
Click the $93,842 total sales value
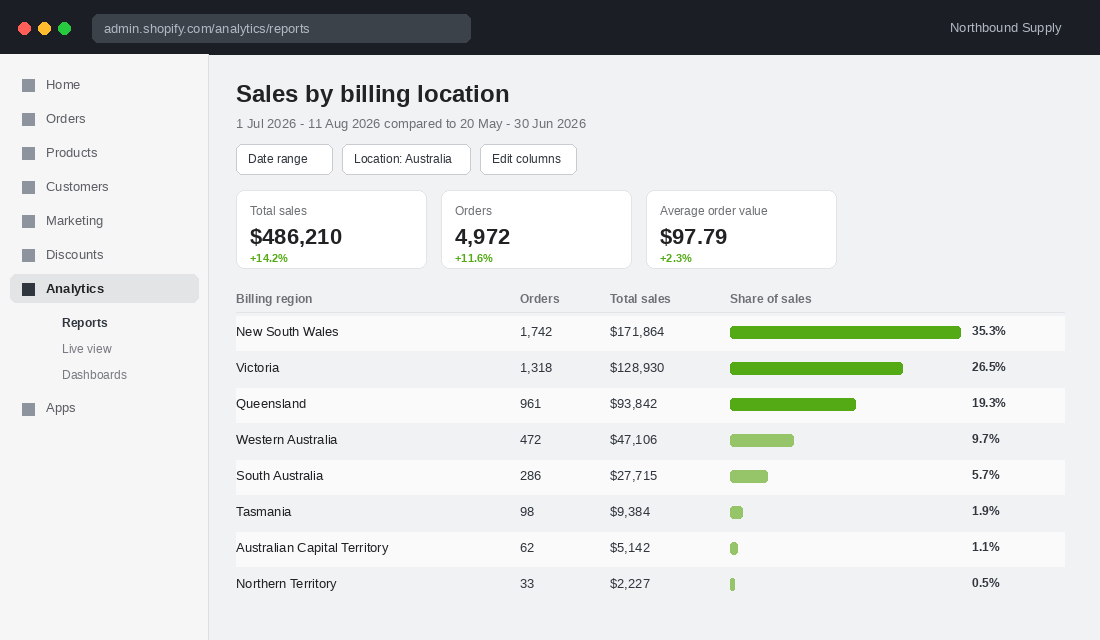point(633,404)
